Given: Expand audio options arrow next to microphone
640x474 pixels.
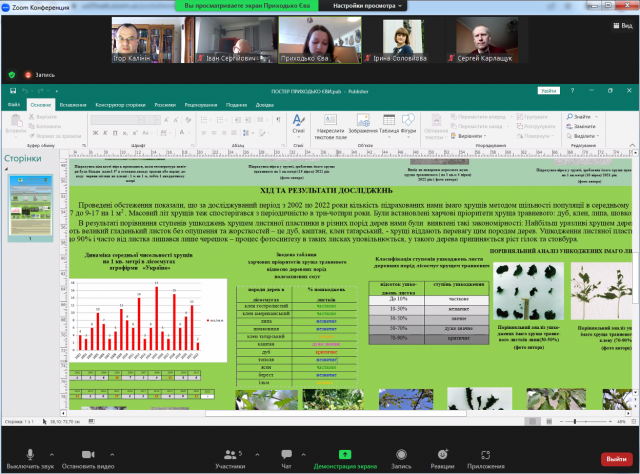Looking at the screenshot, I should [x=52, y=454].
